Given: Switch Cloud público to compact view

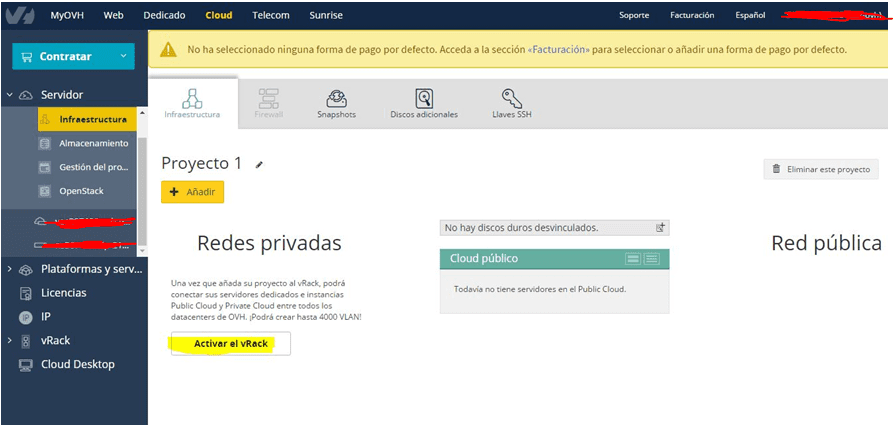Looking at the screenshot, I should (633, 259).
